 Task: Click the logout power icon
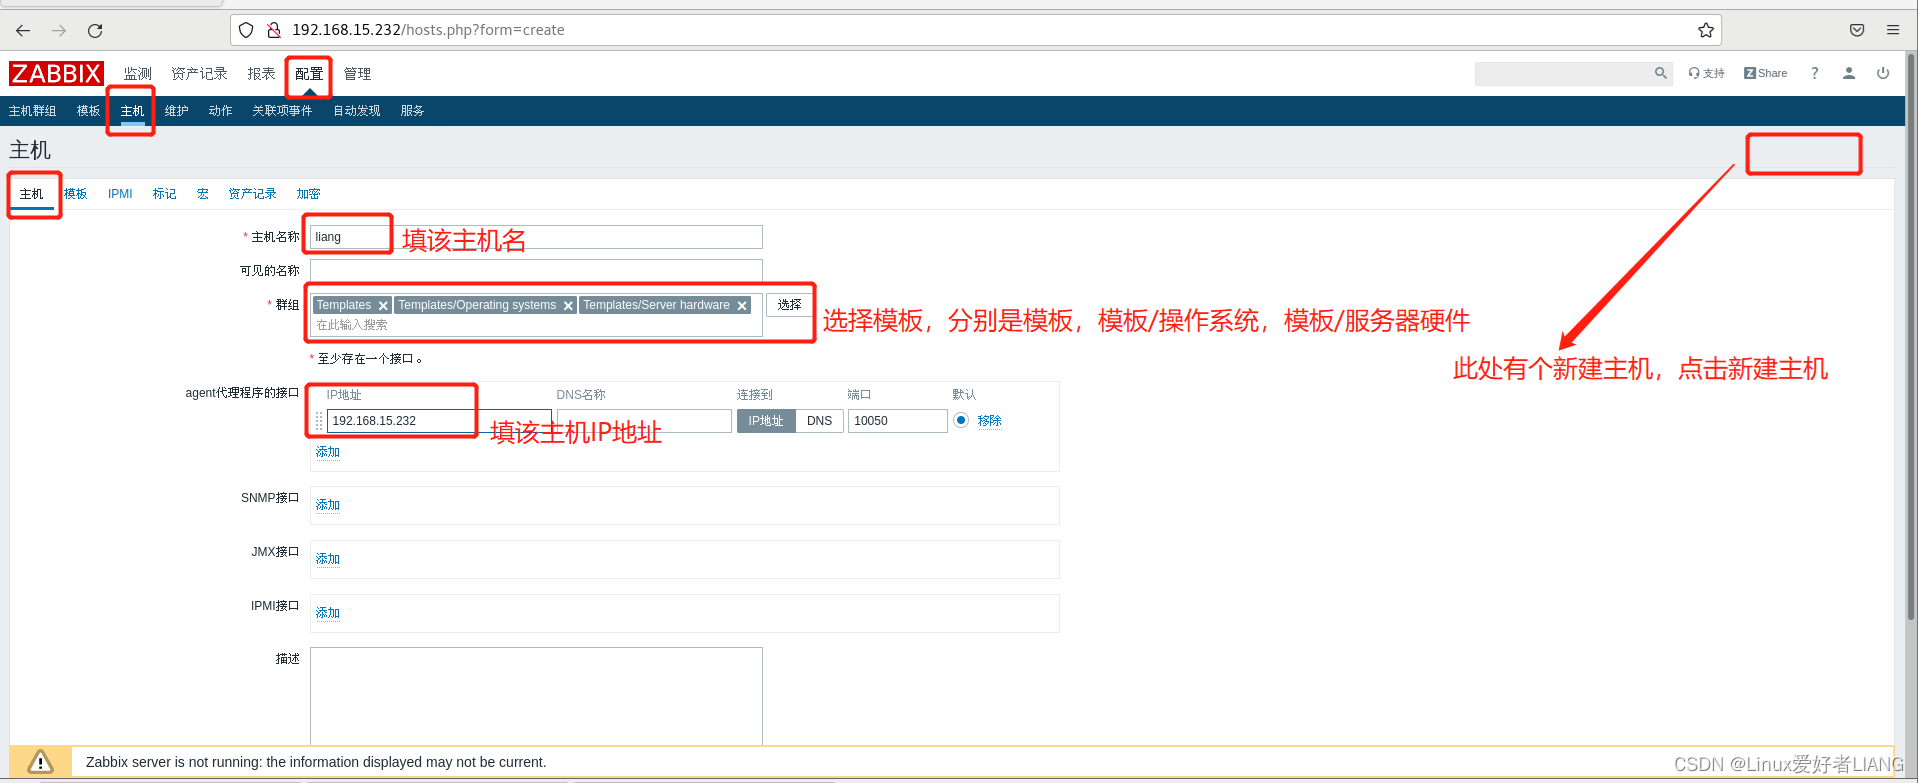click(1883, 73)
